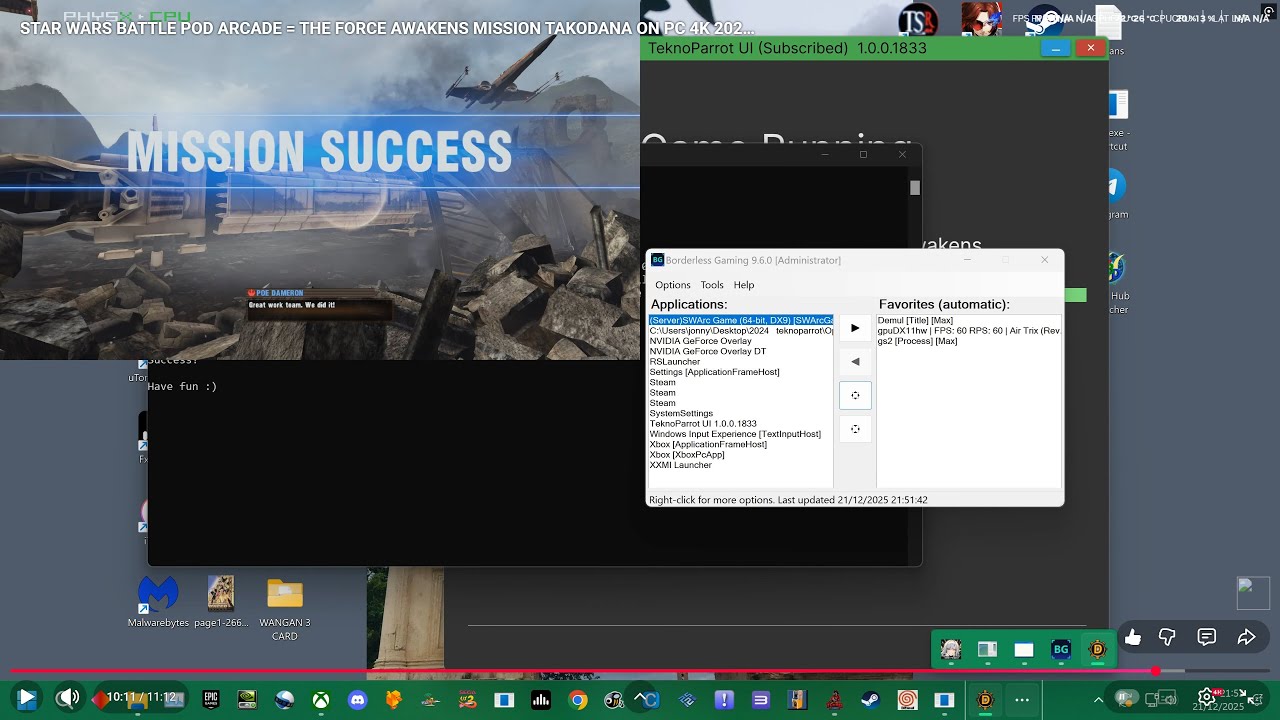Select XXMI Launcher in Applications list

[681, 465]
